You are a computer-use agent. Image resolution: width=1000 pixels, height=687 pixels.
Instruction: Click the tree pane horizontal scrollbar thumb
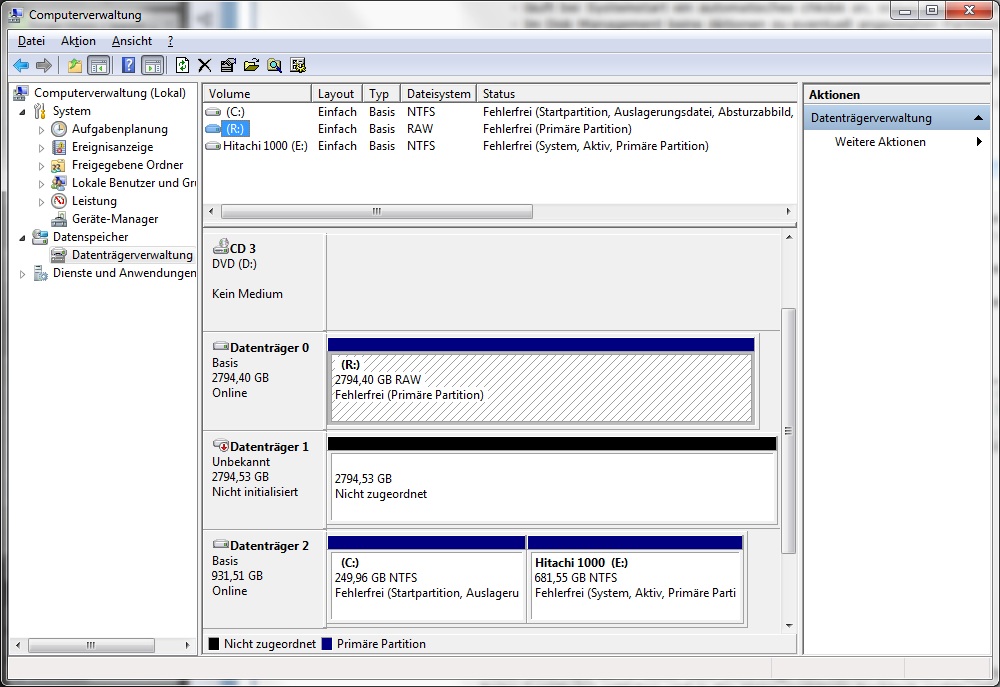(x=91, y=645)
